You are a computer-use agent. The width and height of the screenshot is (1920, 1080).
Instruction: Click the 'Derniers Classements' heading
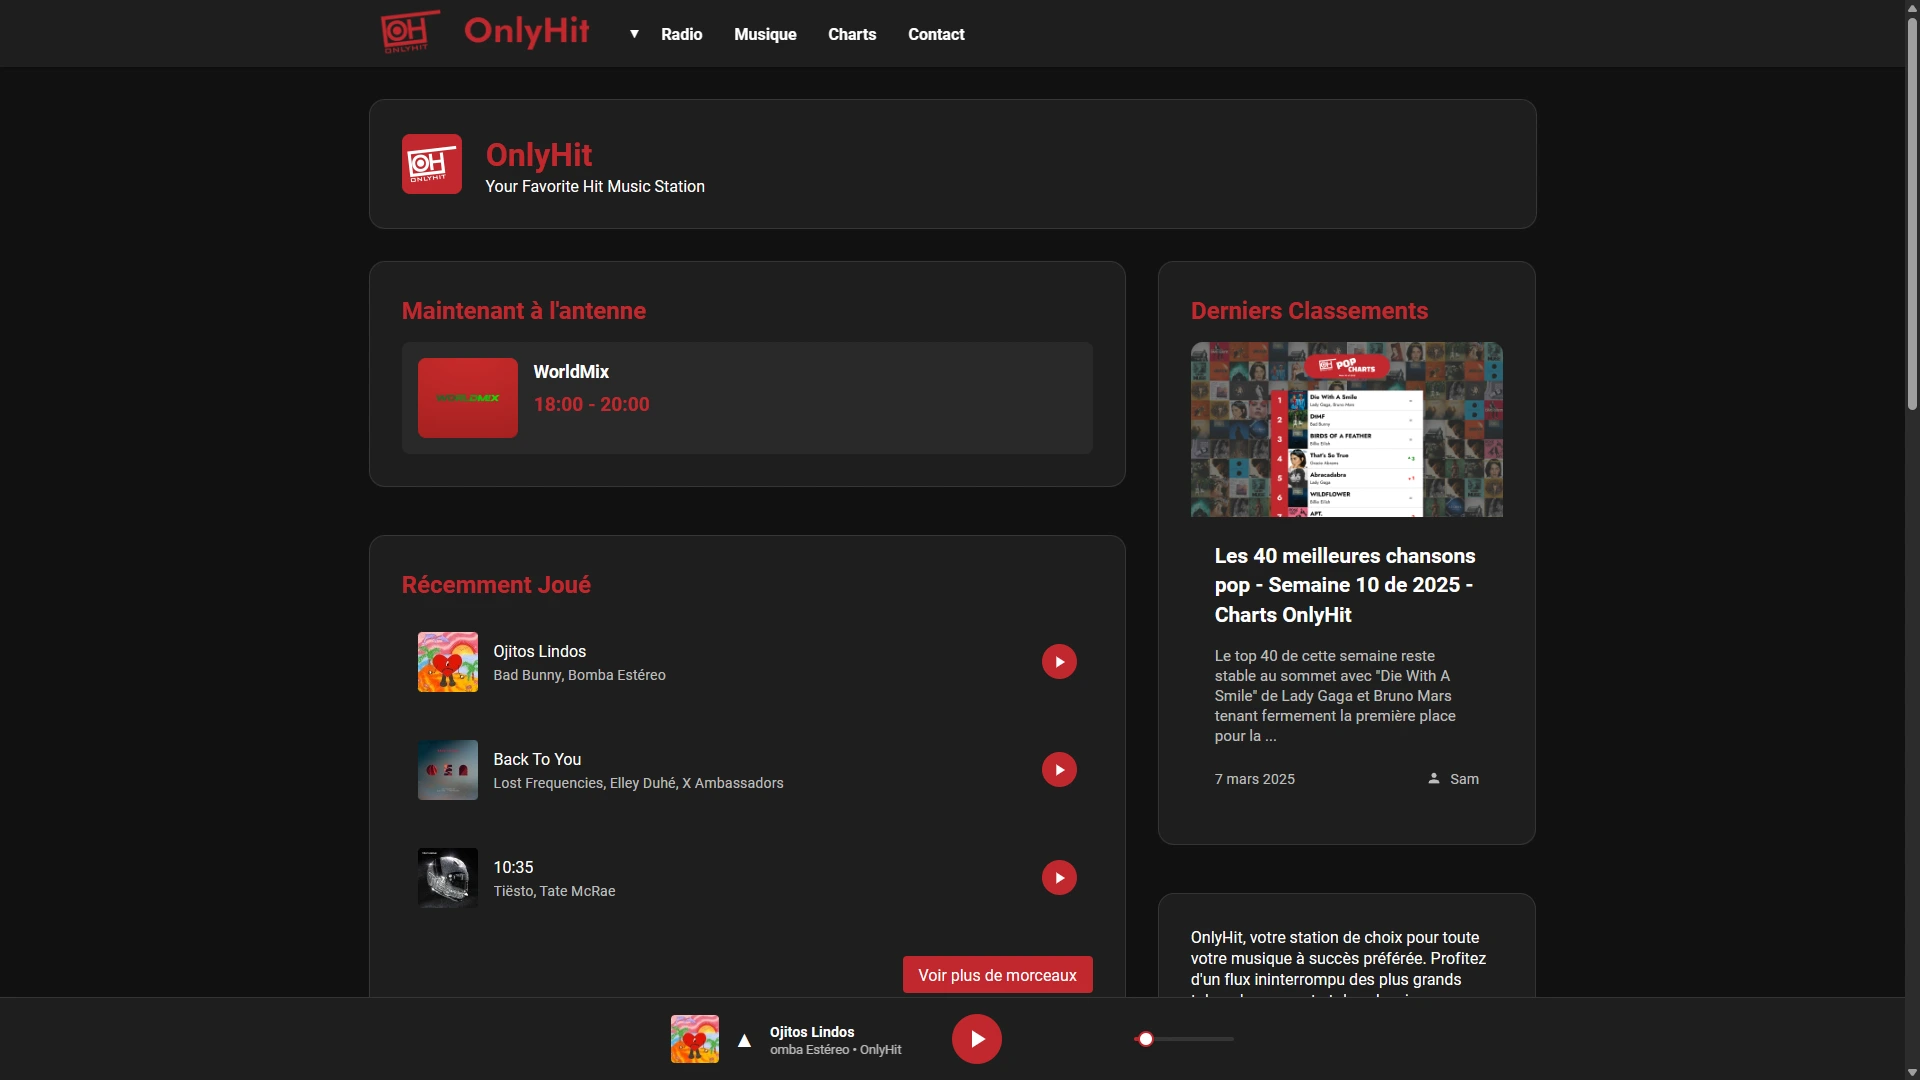click(x=1309, y=311)
